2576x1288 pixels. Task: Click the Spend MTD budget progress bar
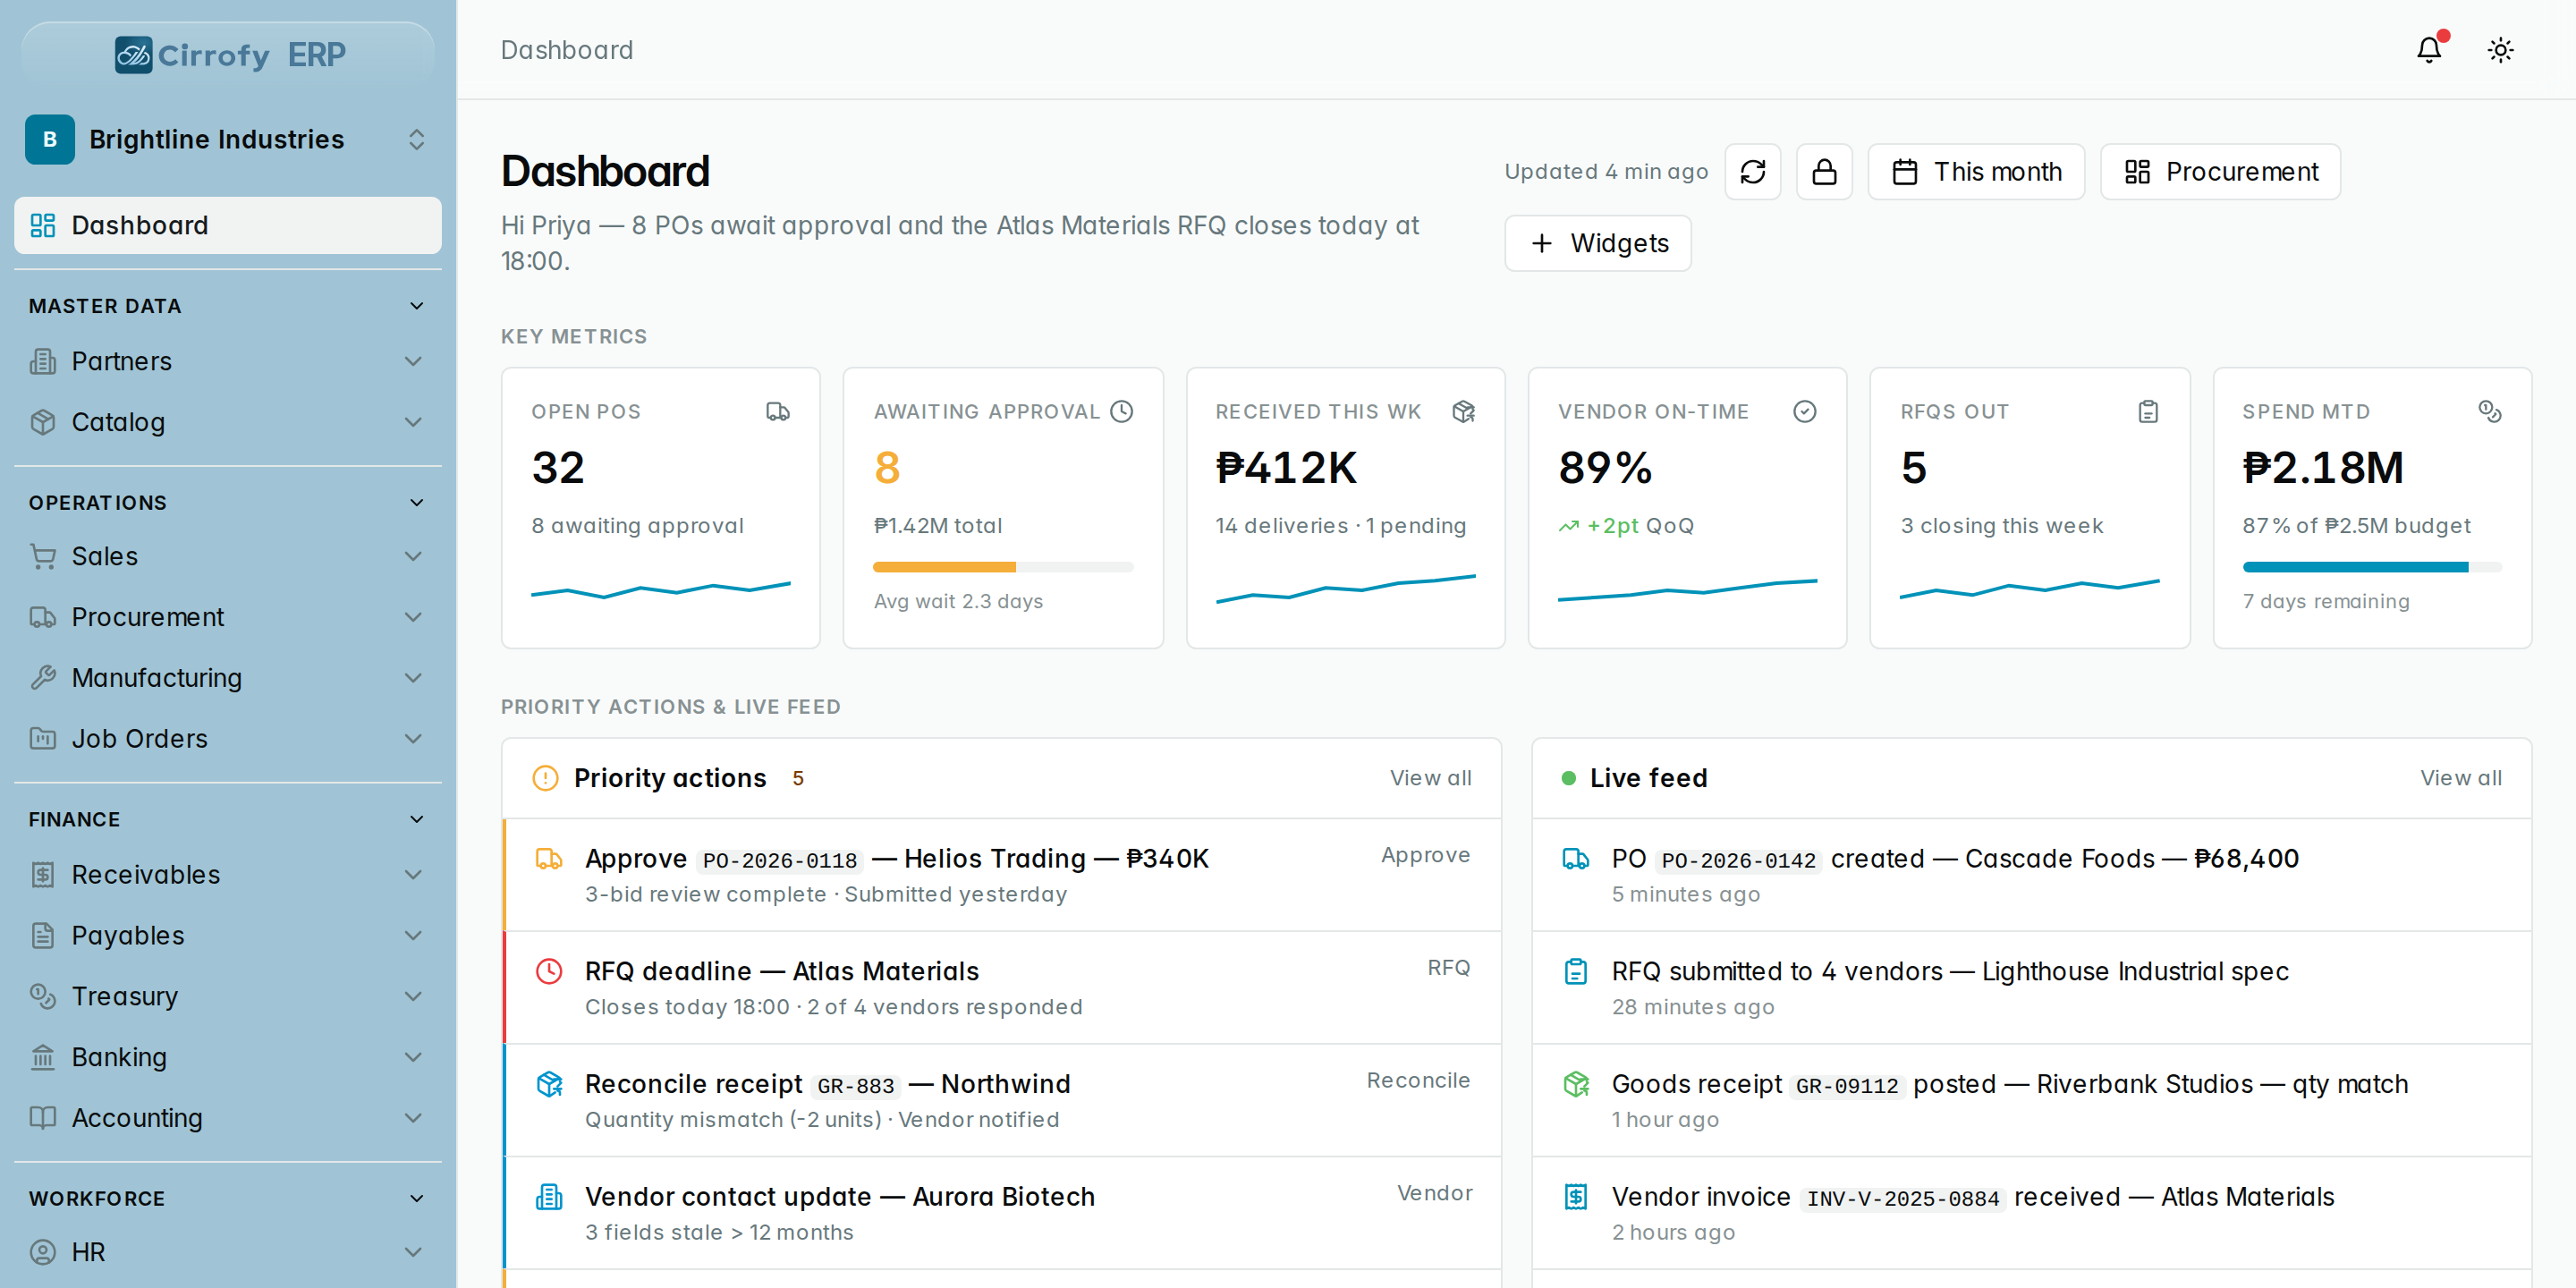click(x=2372, y=567)
